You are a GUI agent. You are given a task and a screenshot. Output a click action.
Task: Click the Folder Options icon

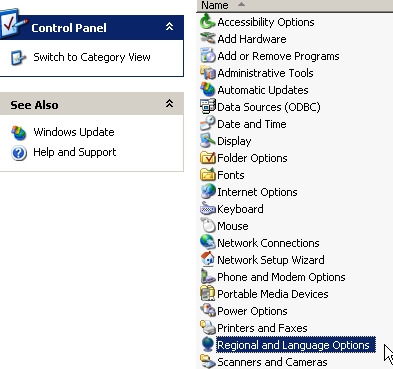208,158
